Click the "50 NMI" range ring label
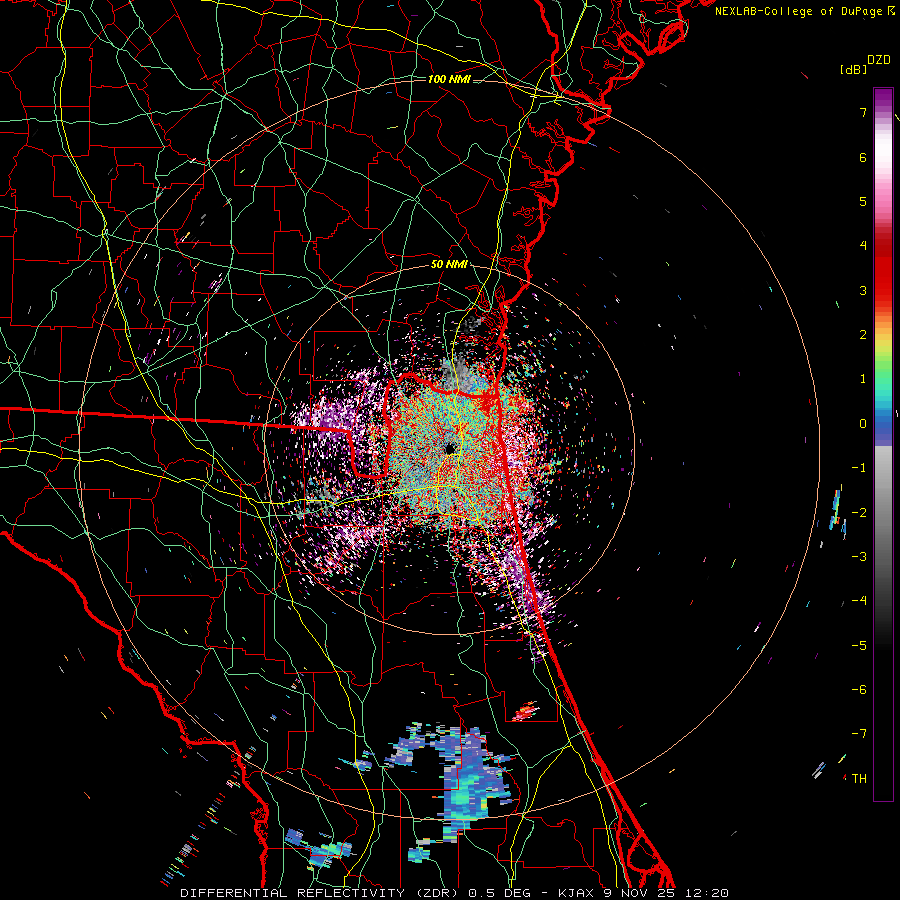This screenshot has width=900, height=900. pyautogui.click(x=449, y=265)
